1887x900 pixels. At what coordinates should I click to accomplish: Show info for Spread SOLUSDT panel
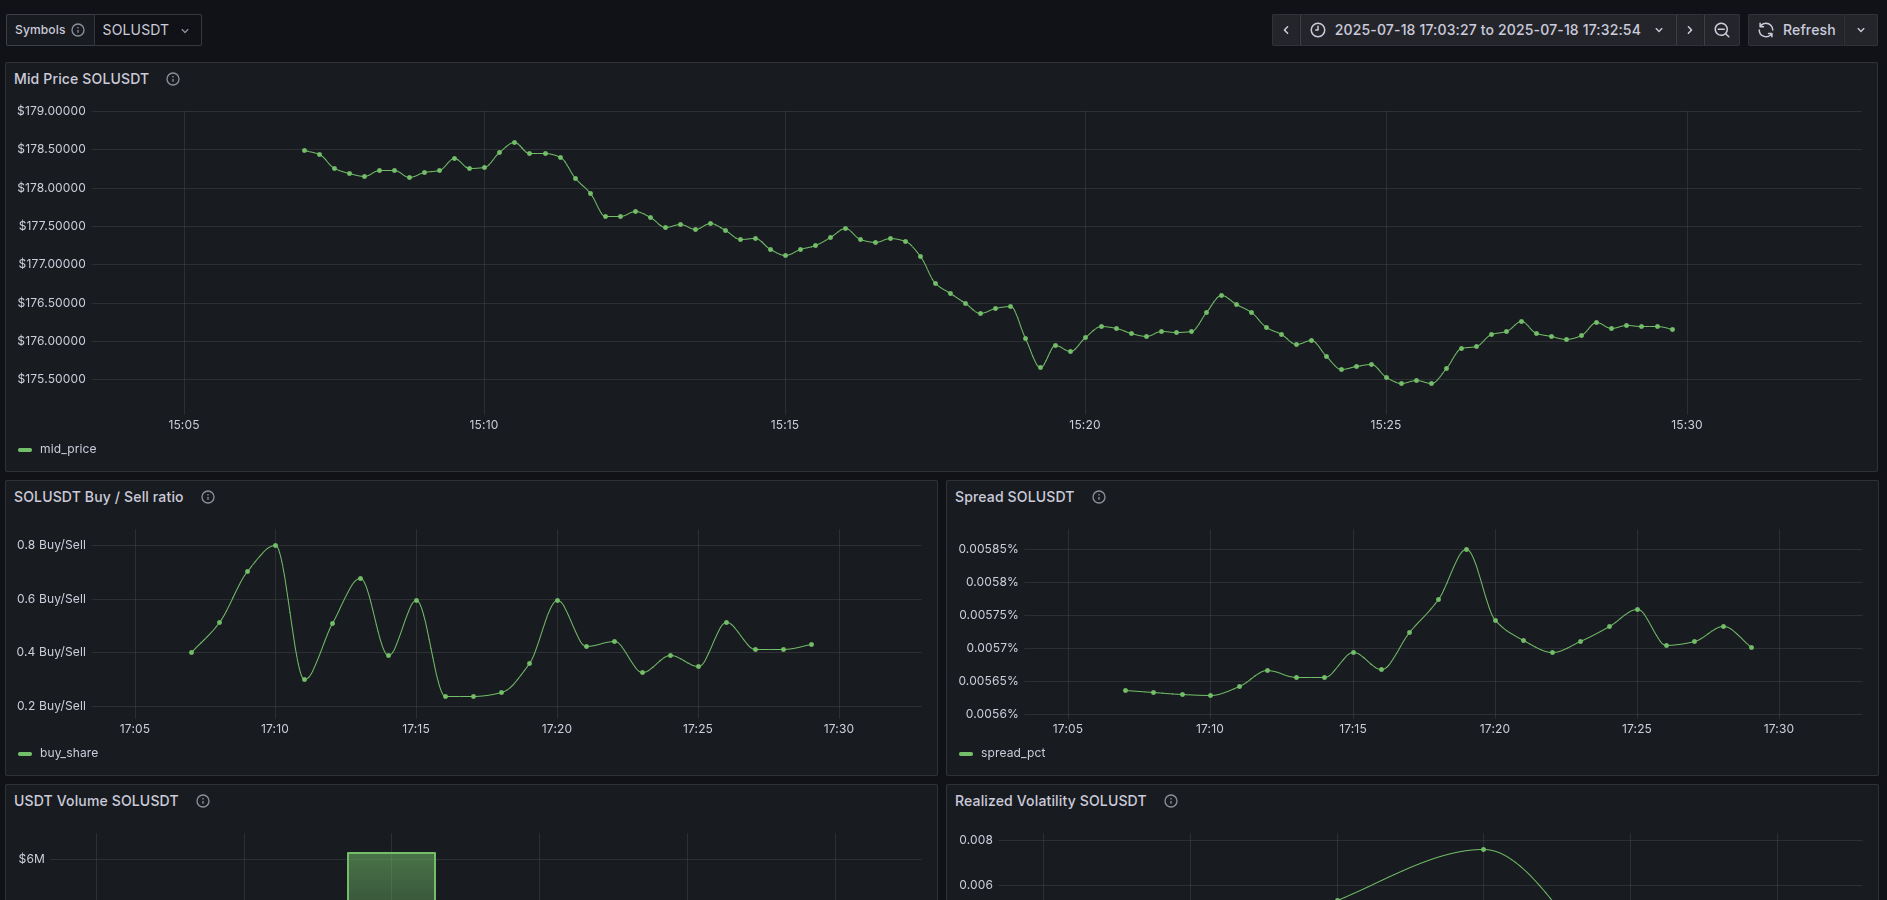(1099, 497)
